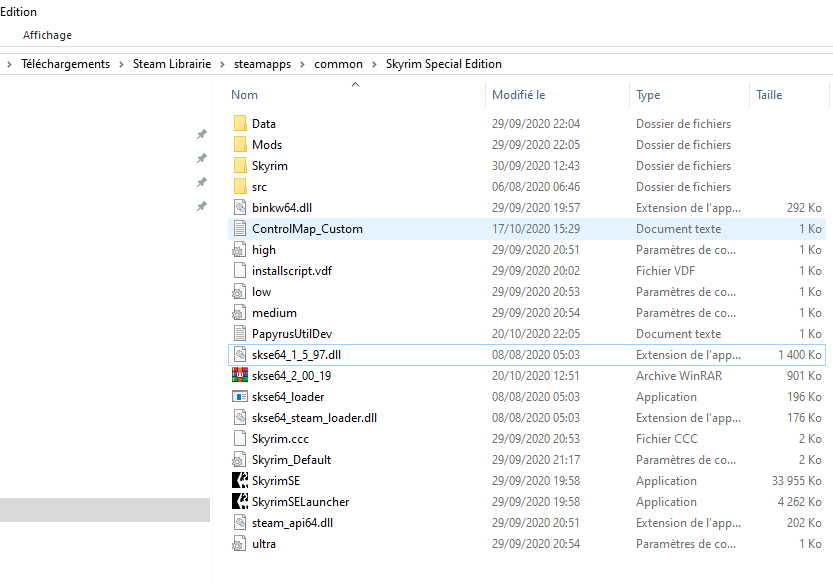Image resolution: width=833 pixels, height=584 pixels.
Task: Select the Skyrim_Default settings icon
Action: (x=240, y=459)
